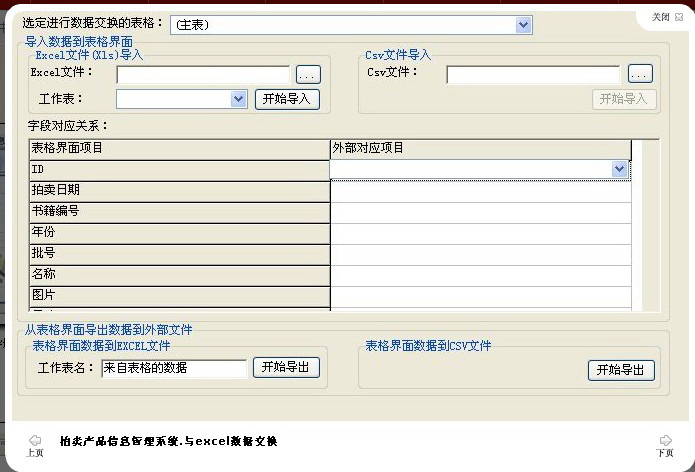The width and height of the screenshot is (695, 472).
Task: Click the Csv file path input field
Action: (533, 74)
